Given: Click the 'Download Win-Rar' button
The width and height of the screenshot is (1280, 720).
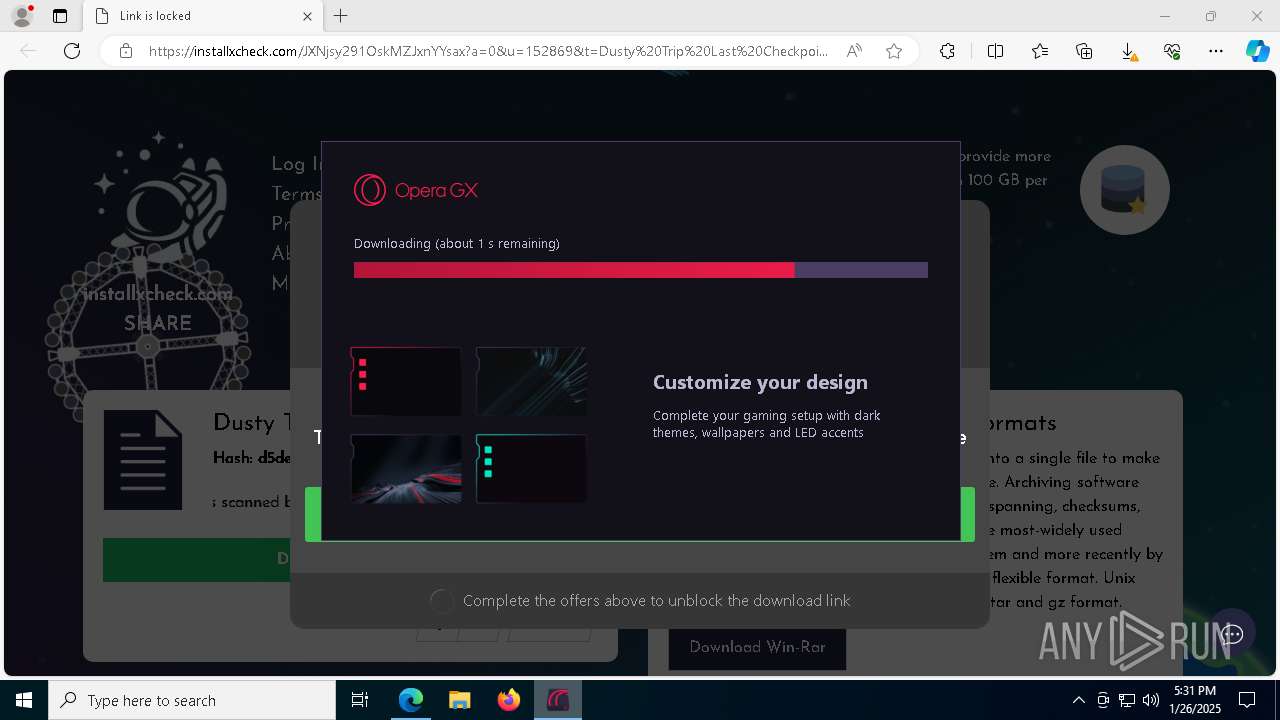Looking at the screenshot, I should (x=757, y=647).
